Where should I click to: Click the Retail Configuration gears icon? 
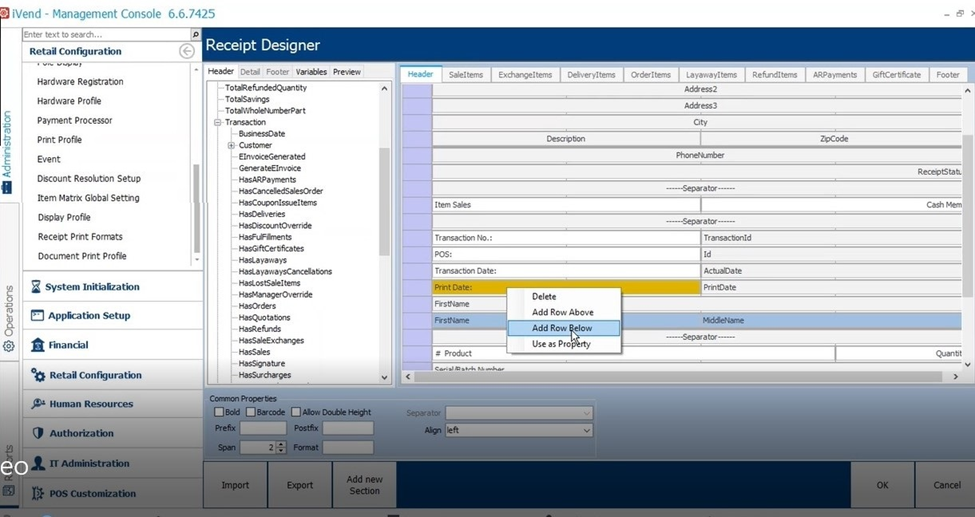click(x=38, y=375)
